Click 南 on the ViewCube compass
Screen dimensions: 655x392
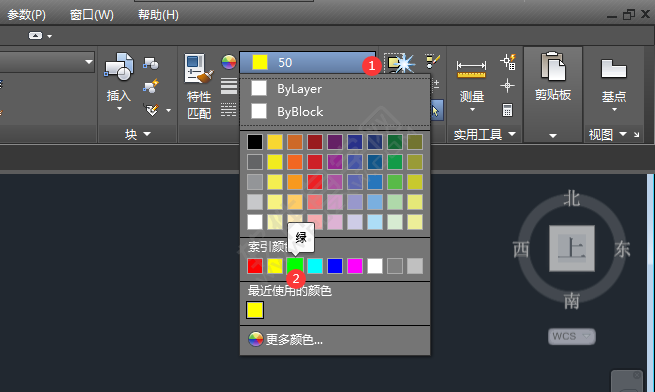pos(571,300)
